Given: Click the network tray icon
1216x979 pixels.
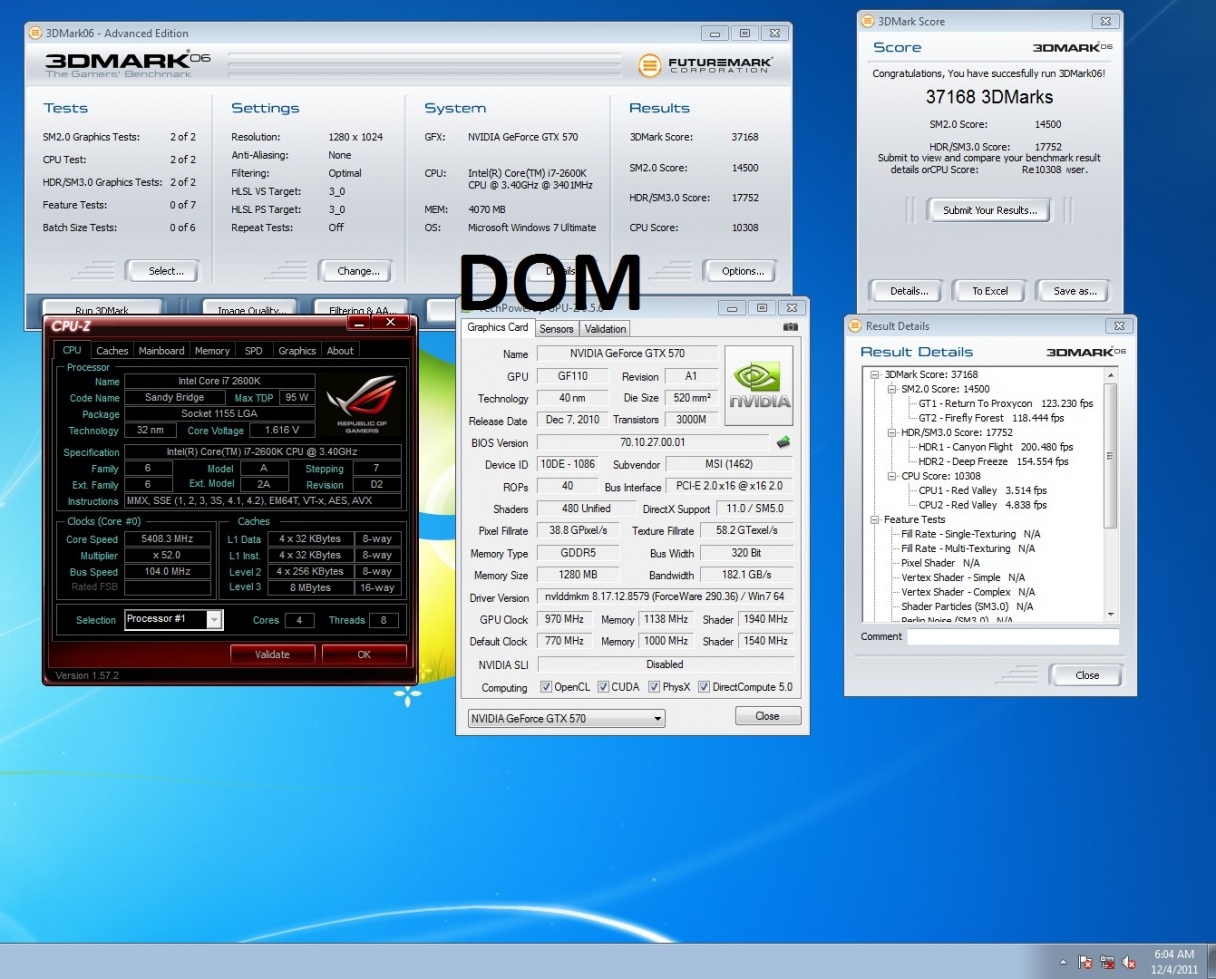Looking at the screenshot, I should pyautogui.click(x=1107, y=962).
